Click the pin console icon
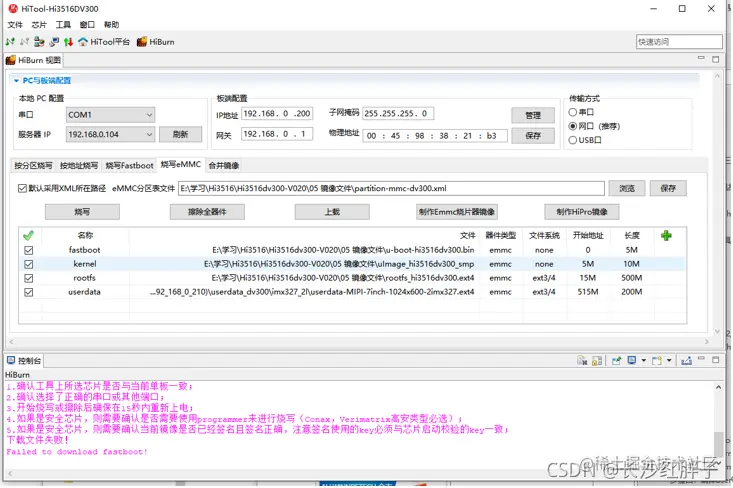This screenshot has width=733, height=488. pyautogui.click(x=617, y=360)
